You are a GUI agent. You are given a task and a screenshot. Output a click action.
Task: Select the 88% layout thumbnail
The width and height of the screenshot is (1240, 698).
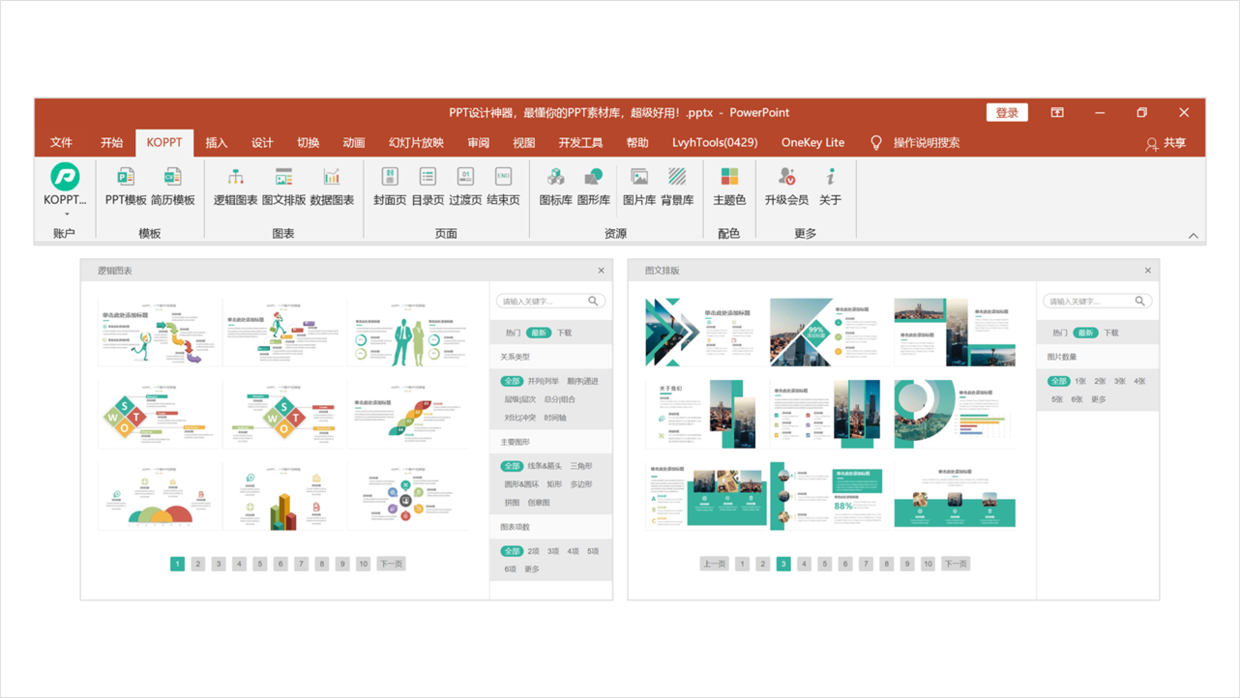point(831,496)
